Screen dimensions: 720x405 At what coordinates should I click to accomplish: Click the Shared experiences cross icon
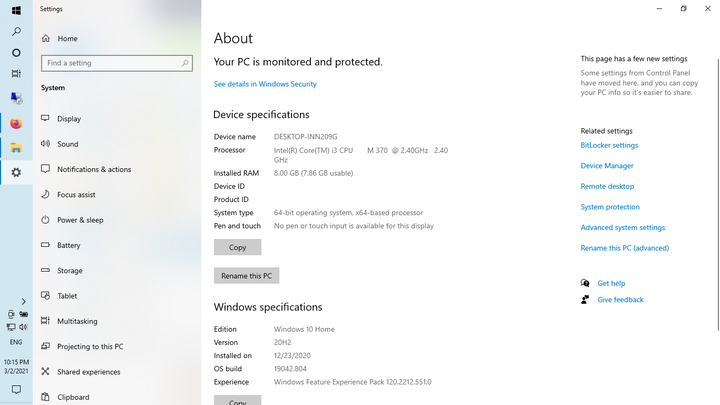point(45,371)
